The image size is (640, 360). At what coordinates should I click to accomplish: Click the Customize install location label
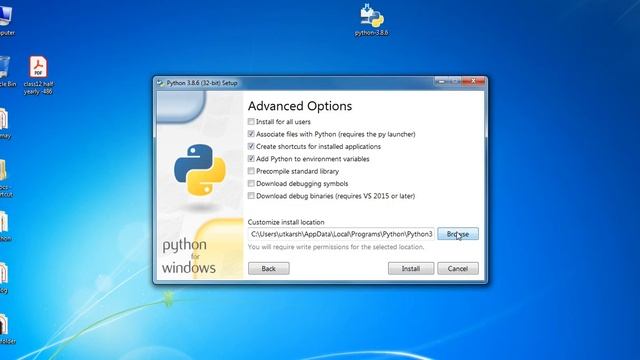tap(286, 222)
